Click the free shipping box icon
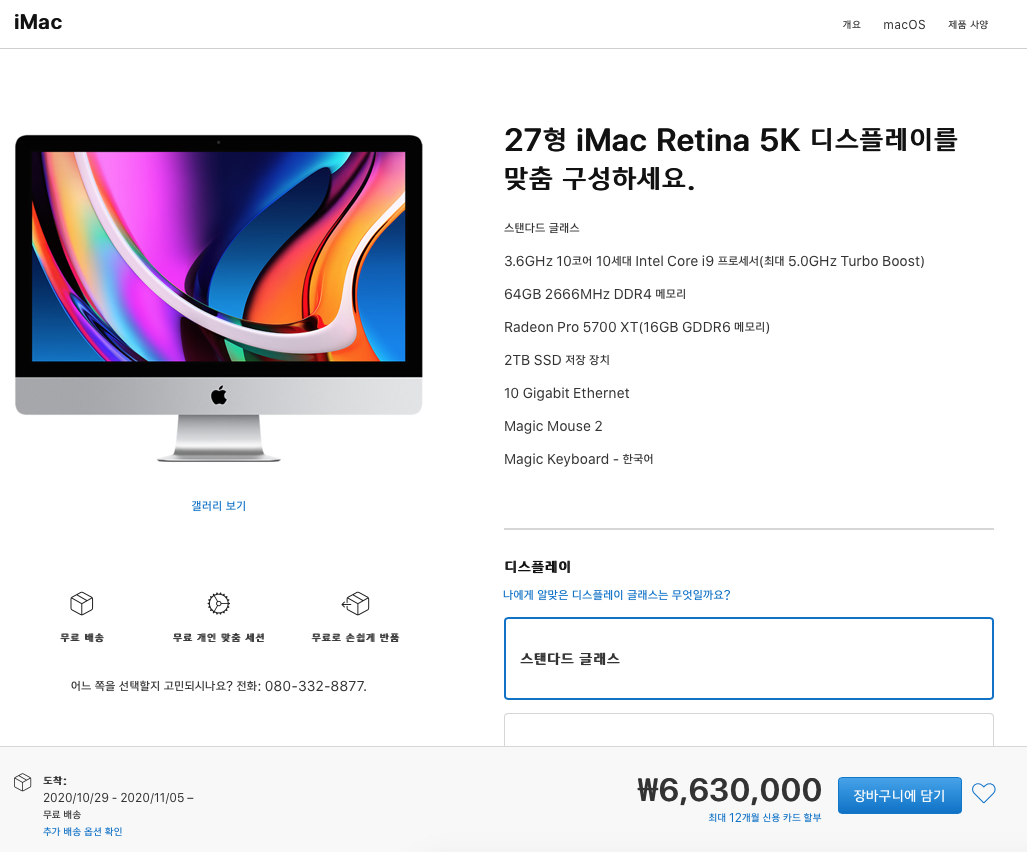This screenshot has width=1027, height=852. pos(82,603)
